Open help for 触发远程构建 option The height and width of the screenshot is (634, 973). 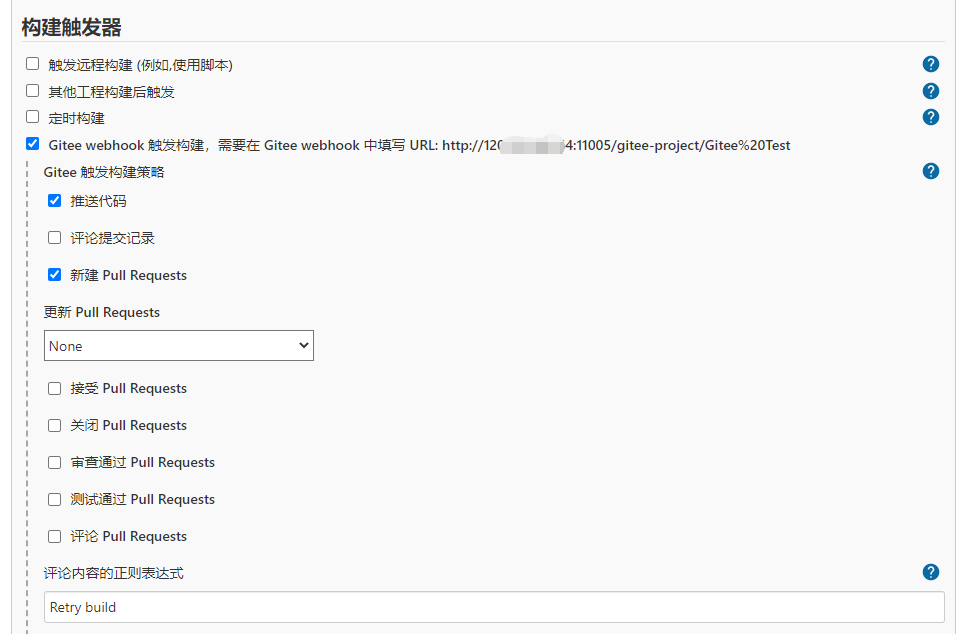tap(930, 65)
